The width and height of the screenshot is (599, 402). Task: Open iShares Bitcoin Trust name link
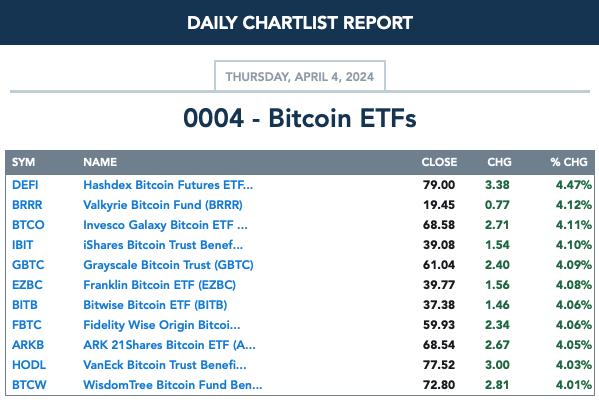coord(163,245)
